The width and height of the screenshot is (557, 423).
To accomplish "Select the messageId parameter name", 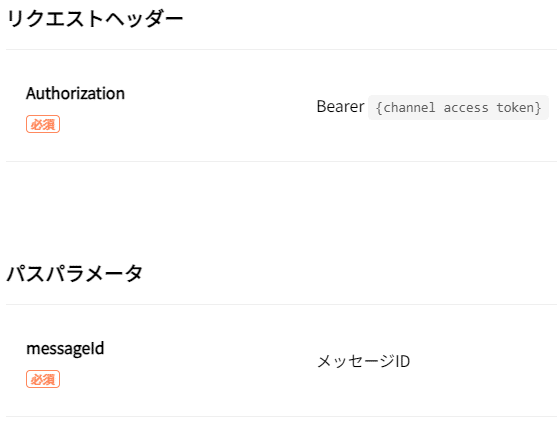I will point(65,348).
